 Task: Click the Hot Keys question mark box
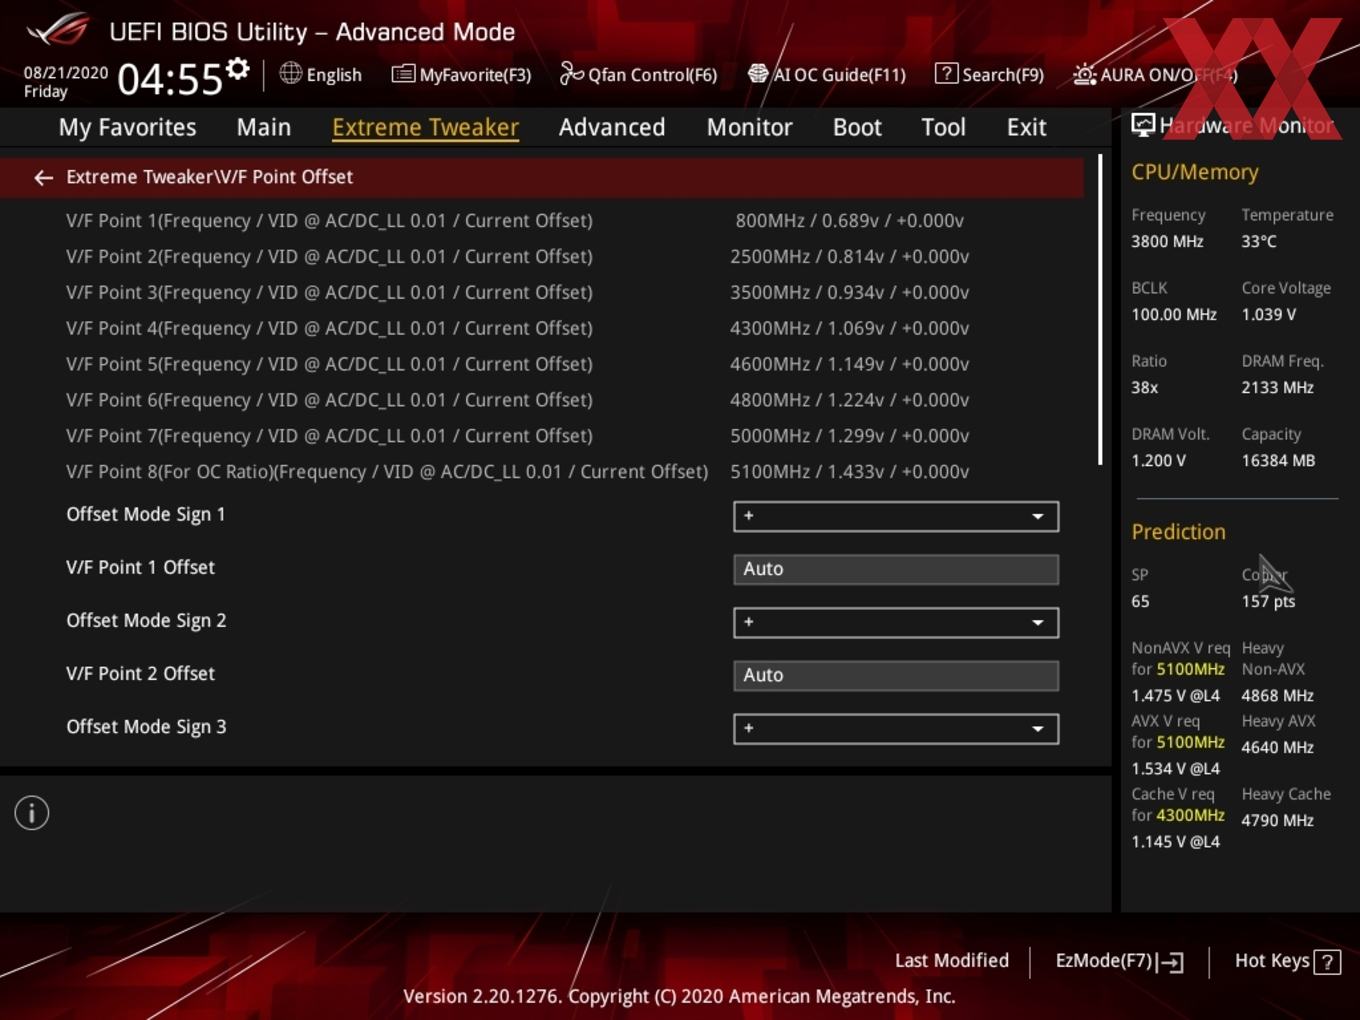[1327, 962]
